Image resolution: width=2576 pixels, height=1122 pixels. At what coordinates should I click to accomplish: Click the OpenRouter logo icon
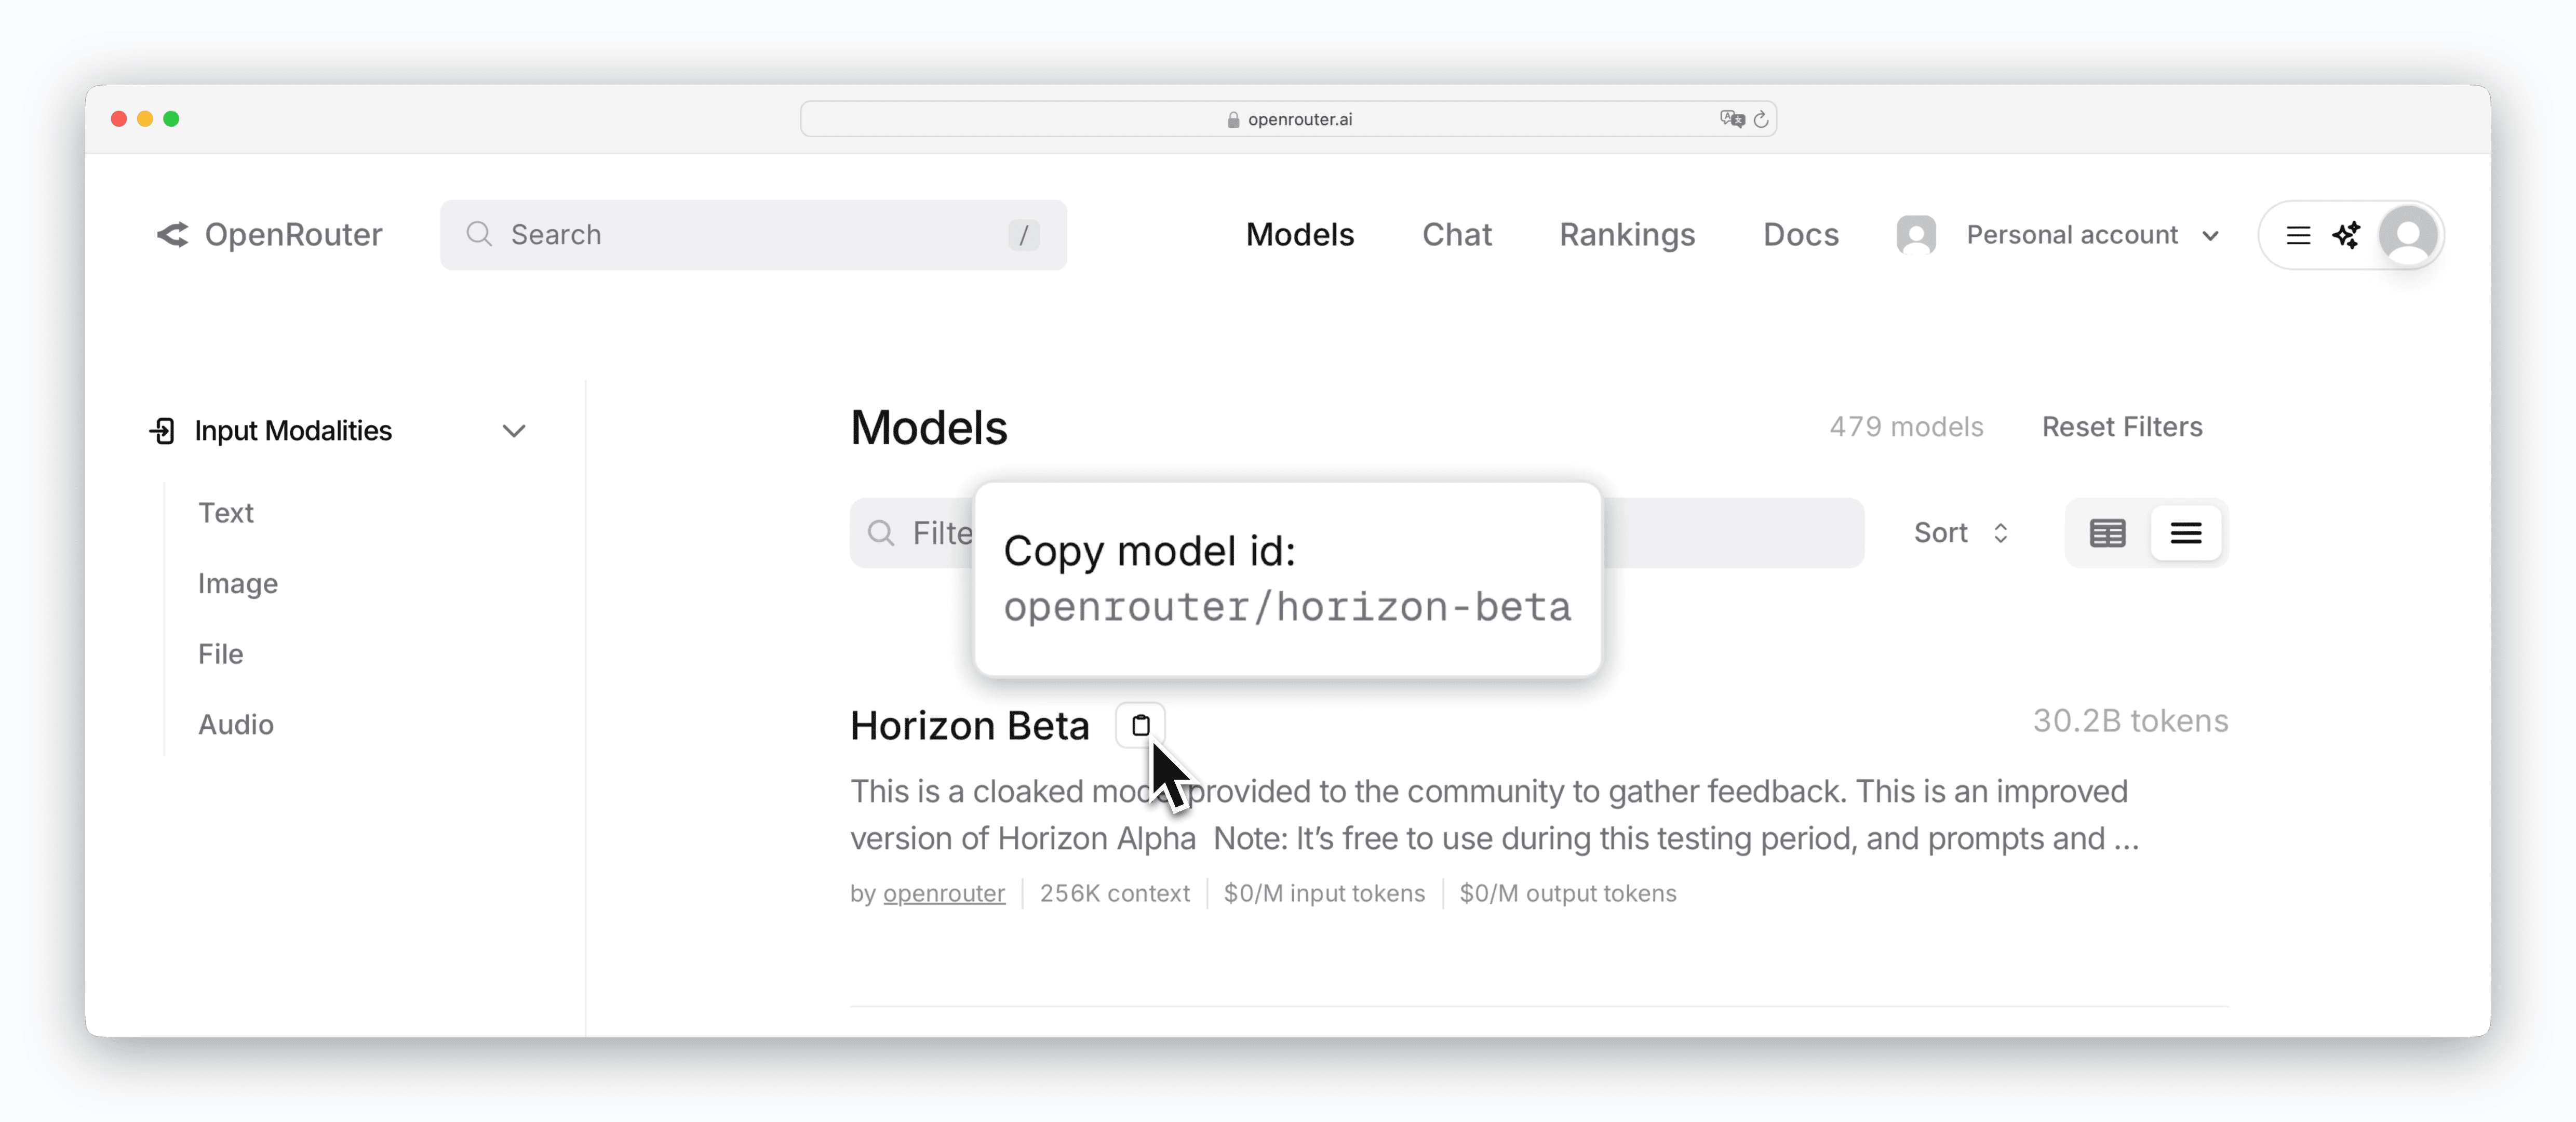point(173,234)
